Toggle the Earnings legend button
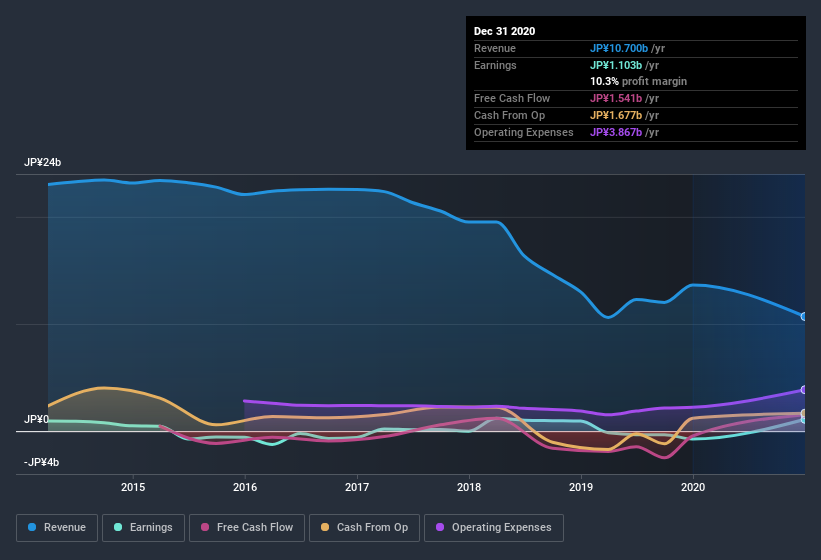 click(143, 528)
